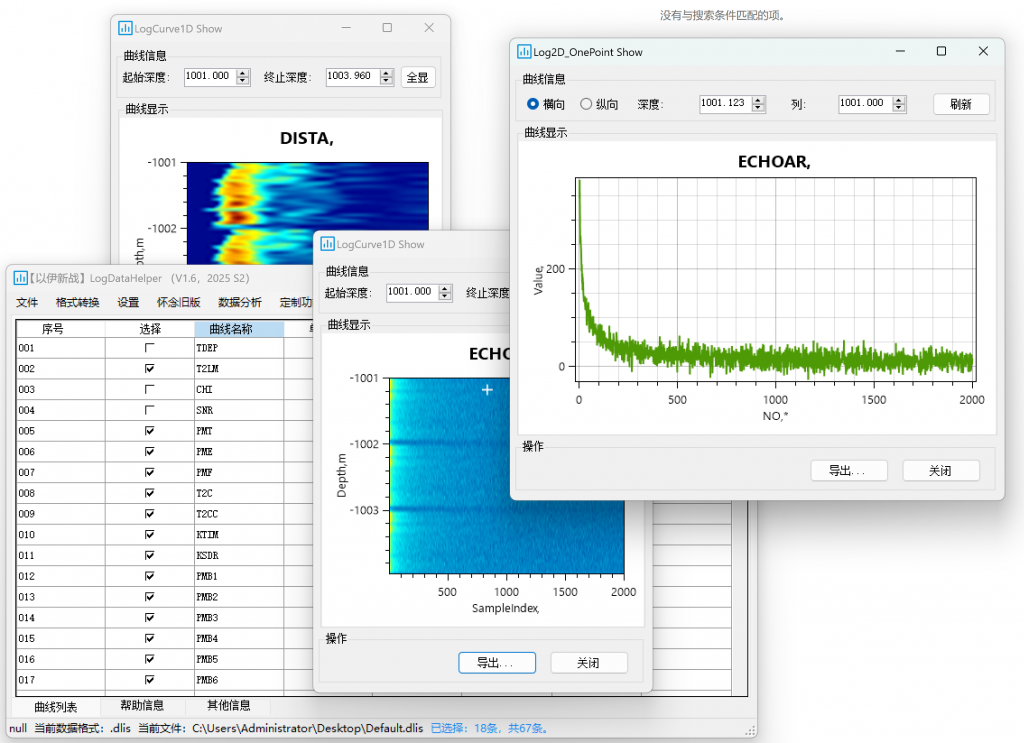This screenshot has height=743, width=1024.
Task: Open the 数据分析 menu
Action: [x=240, y=303]
